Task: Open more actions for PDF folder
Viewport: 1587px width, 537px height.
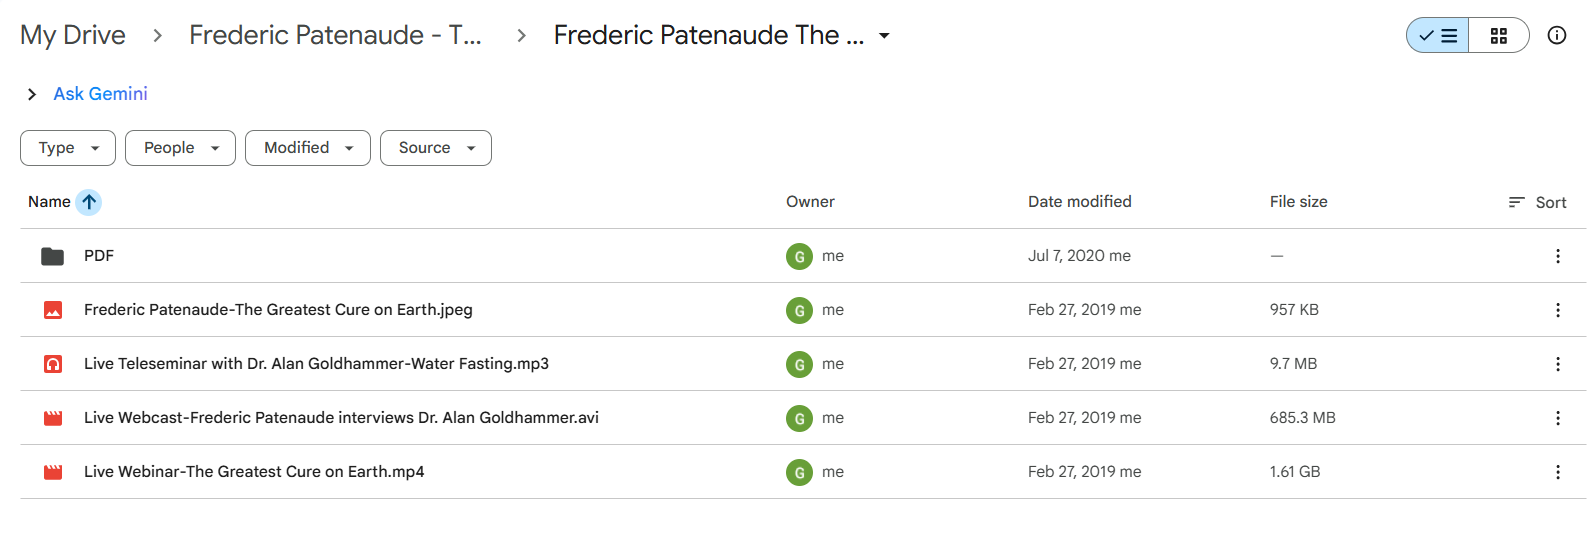Action: pyautogui.click(x=1557, y=256)
